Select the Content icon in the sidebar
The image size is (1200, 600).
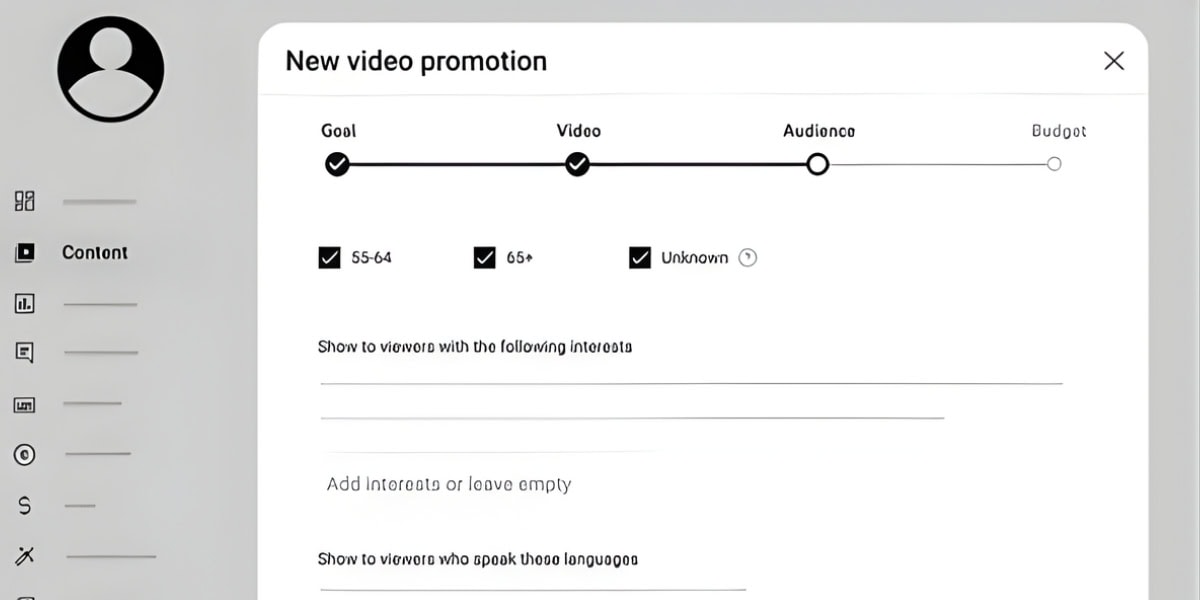pos(24,252)
